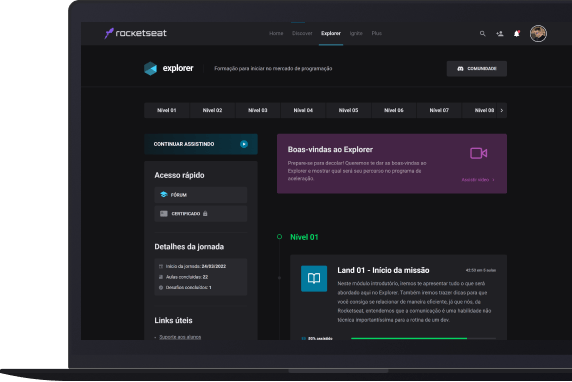Click the Continuar Assistindo button
This screenshot has width=572, height=382.
tap(201, 144)
